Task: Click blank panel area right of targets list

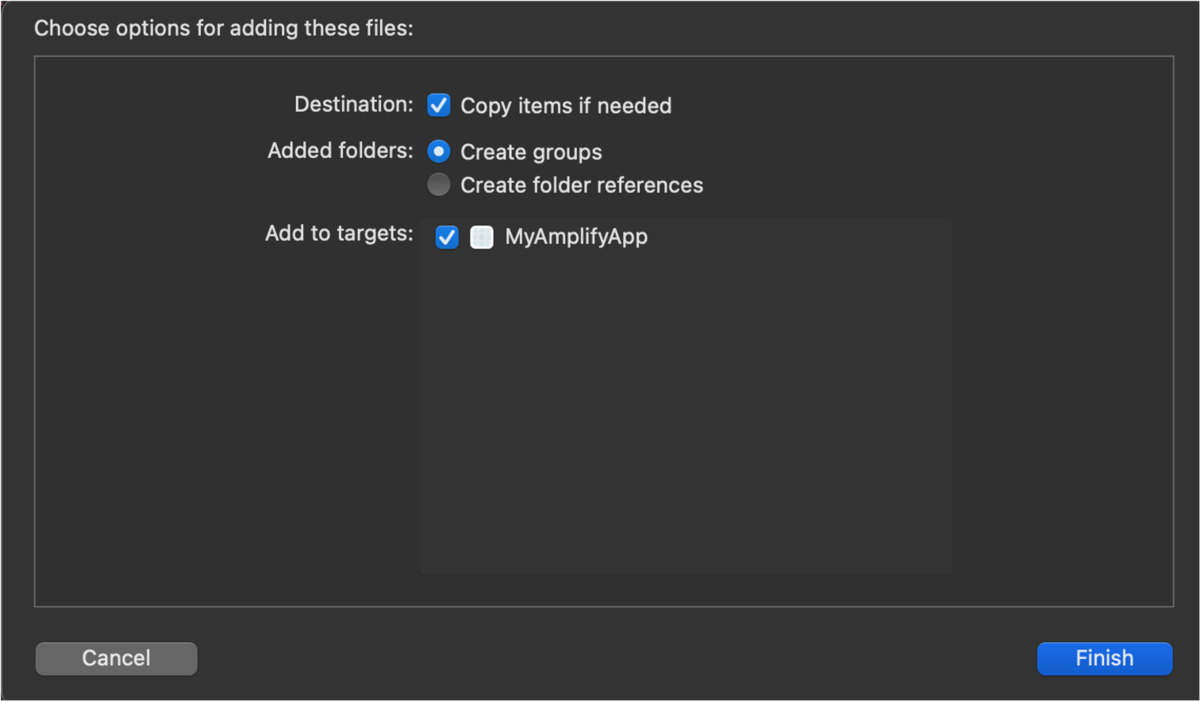Action: [x=1060, y=400]
